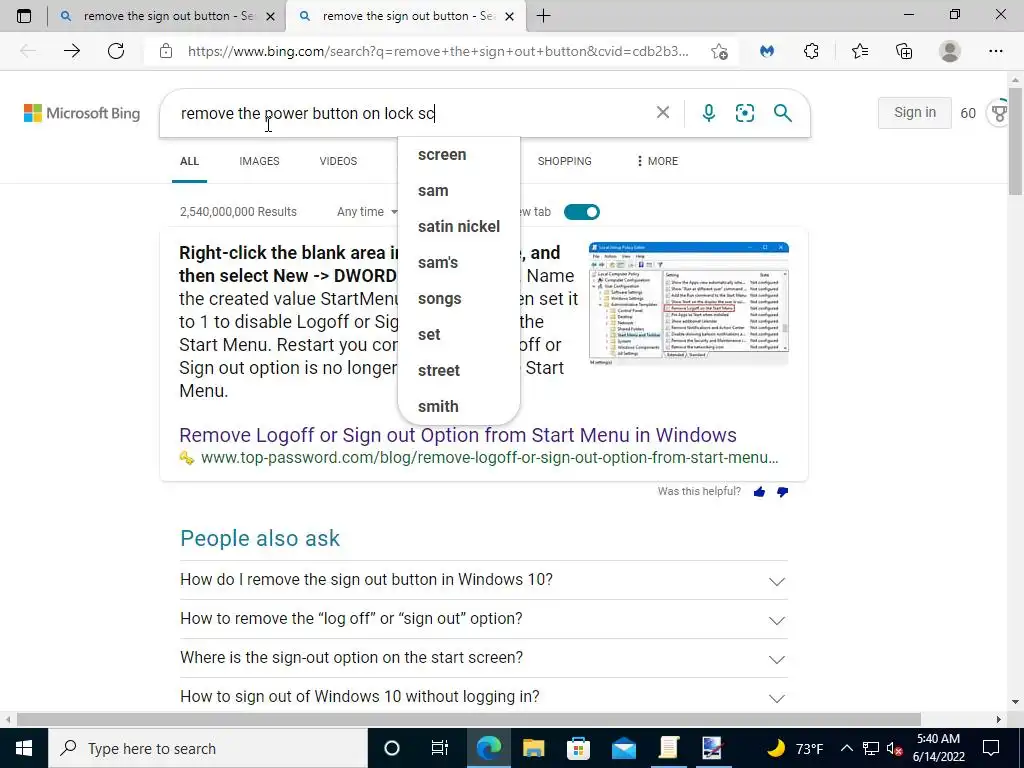Choose the set suggestion
The height and width of the screenshot is (768, 1024).
click(x=458, y=334)
